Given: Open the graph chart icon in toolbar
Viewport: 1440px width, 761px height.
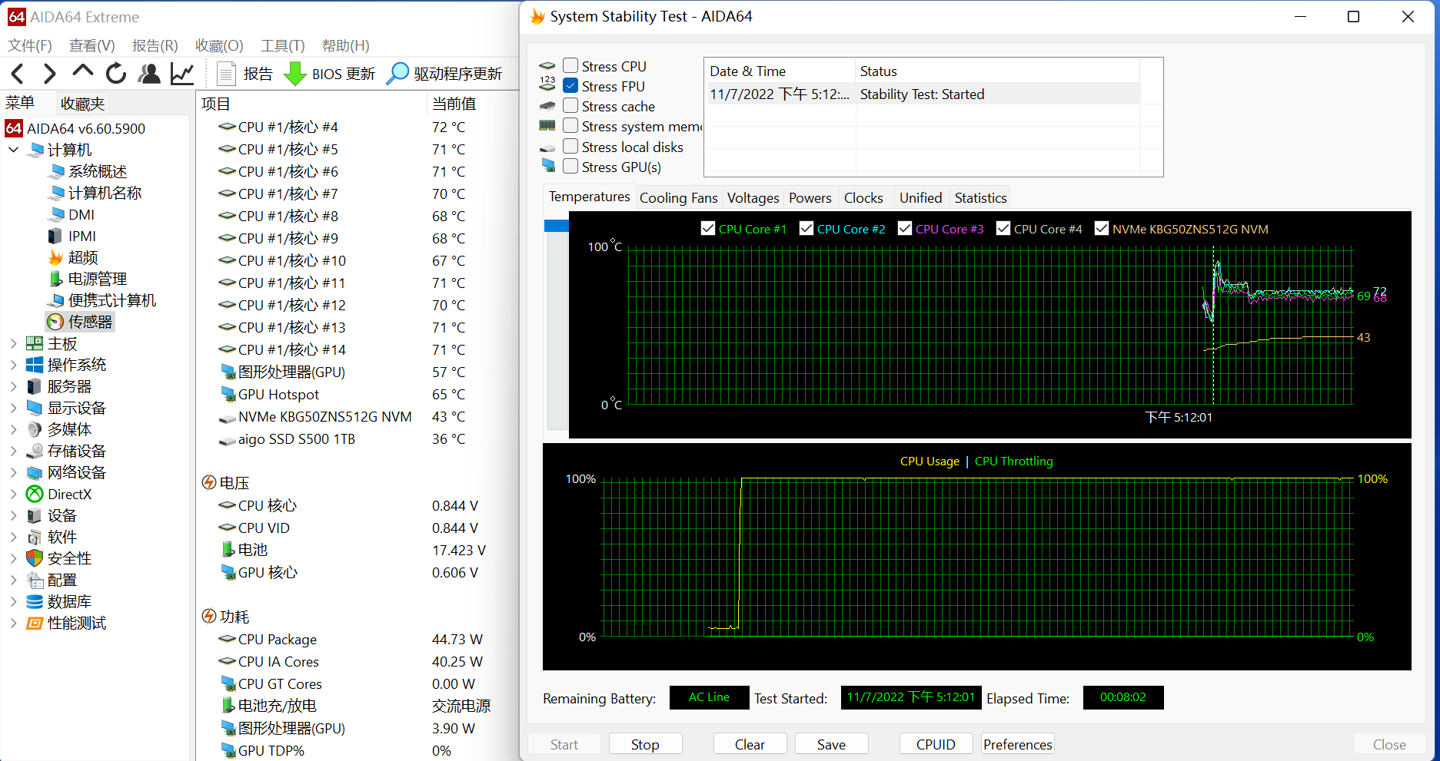Looking at the screenshot, I should click(x=182, y=73).
